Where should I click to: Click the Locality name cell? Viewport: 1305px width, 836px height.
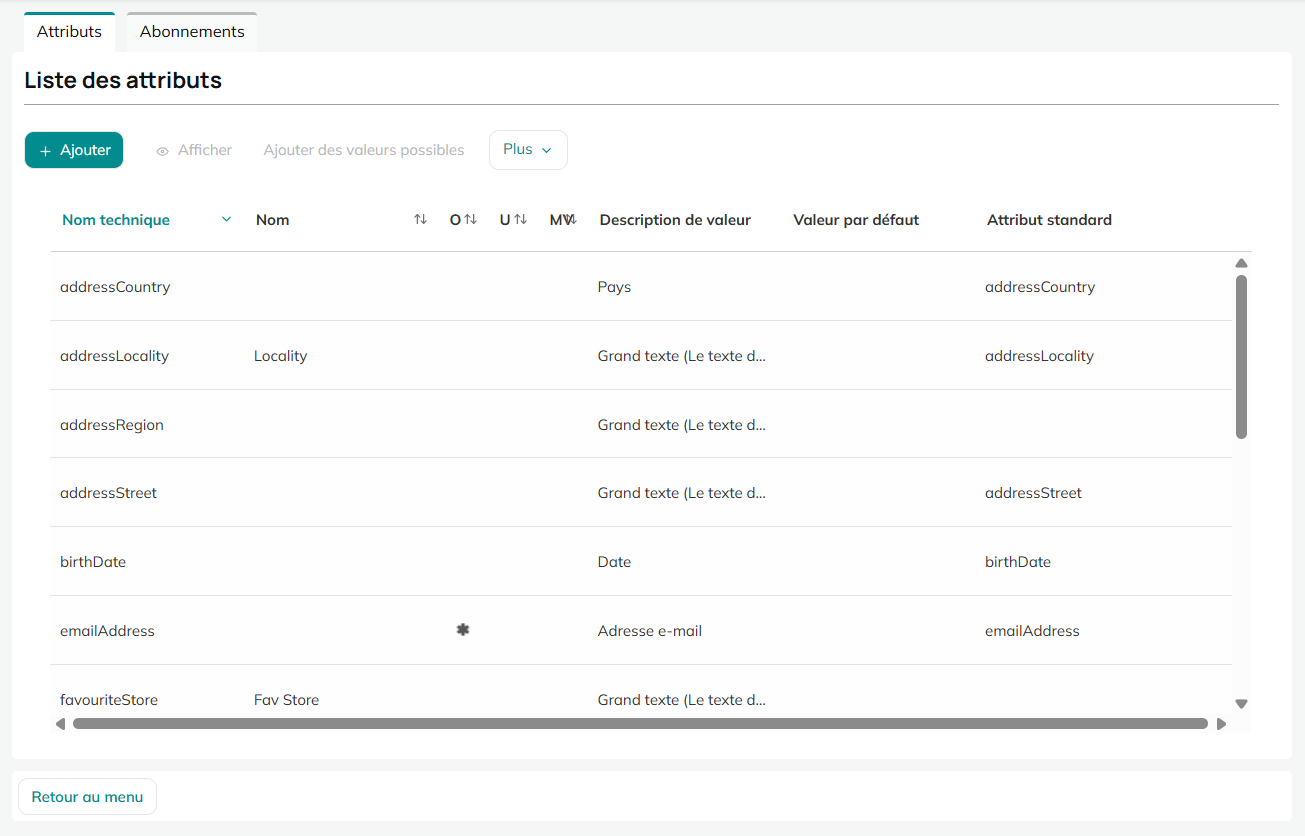280,356
